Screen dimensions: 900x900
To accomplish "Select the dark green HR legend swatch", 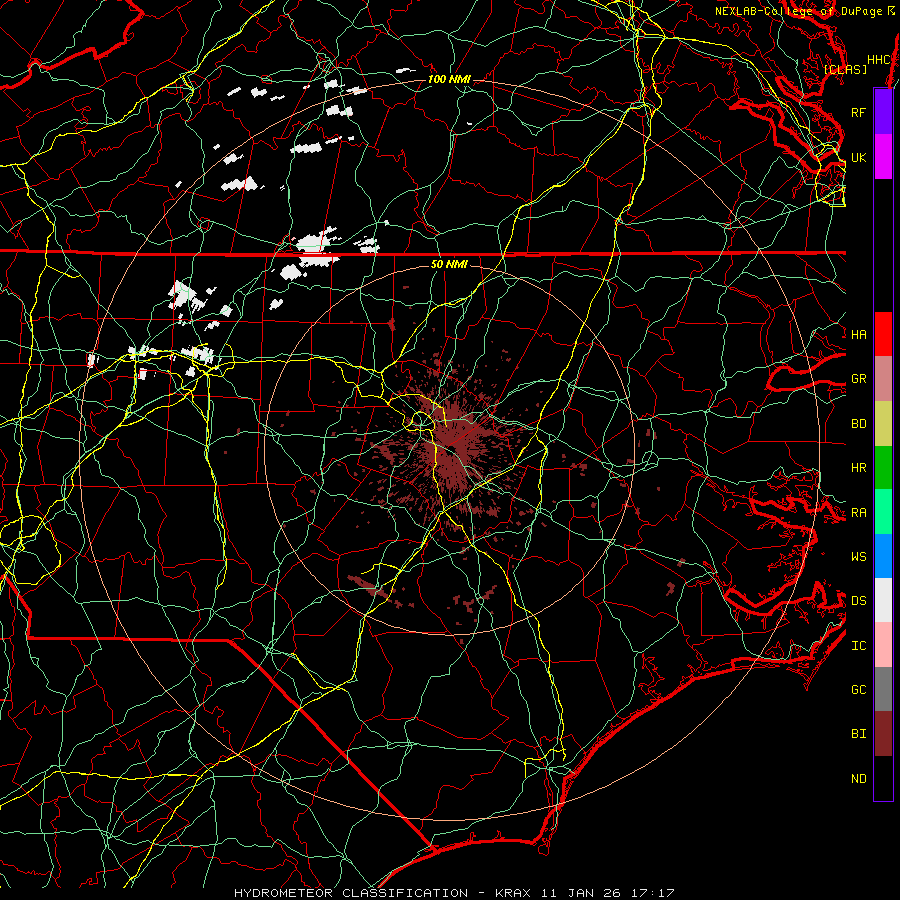I will pos(883,468).
